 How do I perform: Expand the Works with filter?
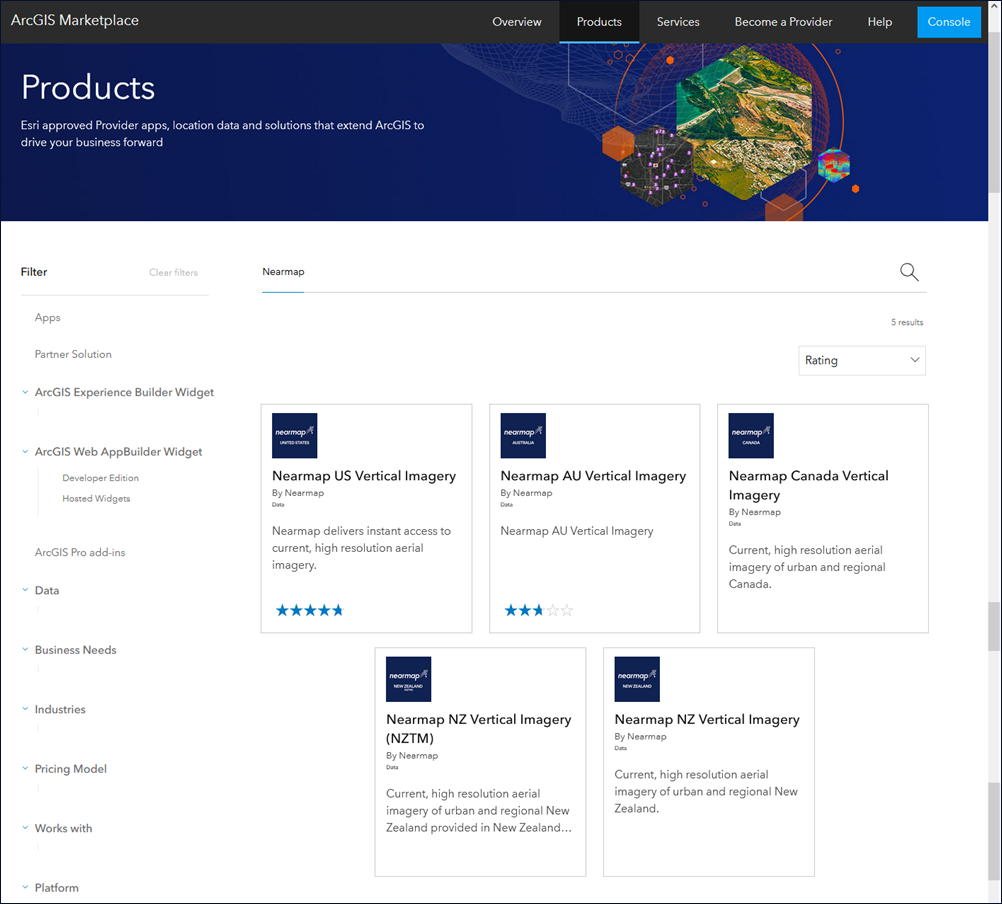point(25,828)
